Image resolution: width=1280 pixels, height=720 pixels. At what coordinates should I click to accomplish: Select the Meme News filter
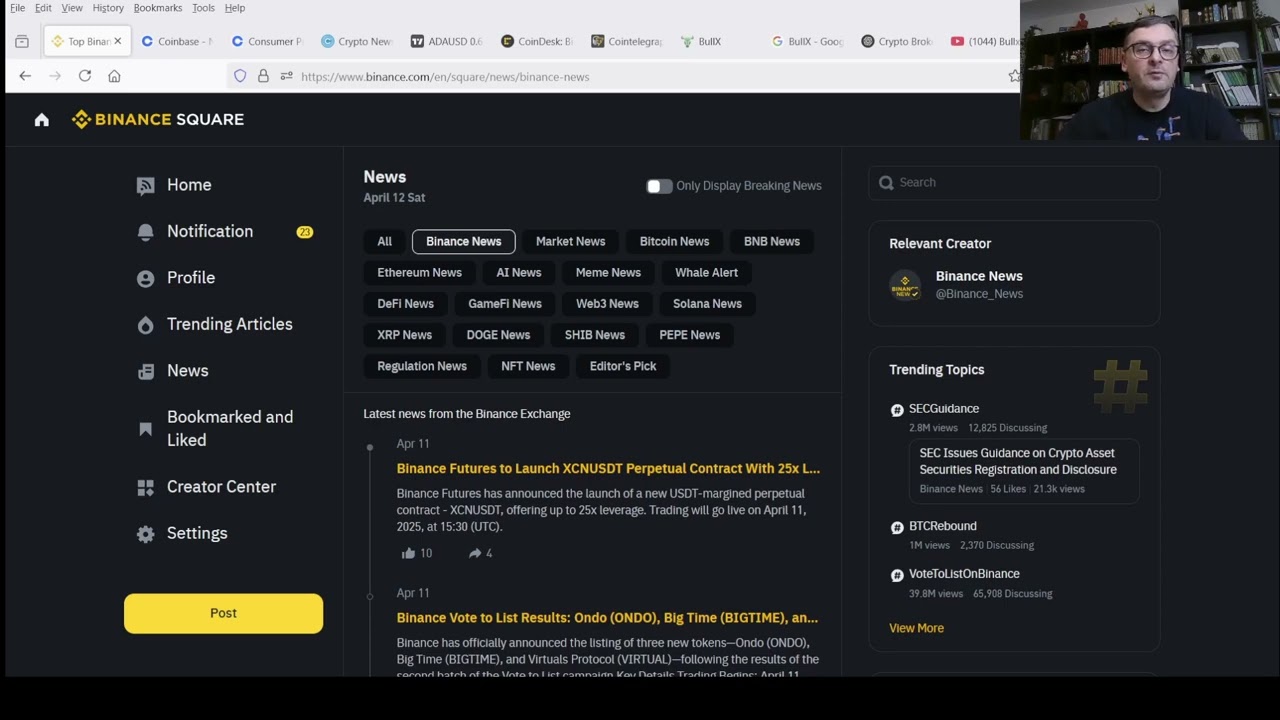click(608, 273)
